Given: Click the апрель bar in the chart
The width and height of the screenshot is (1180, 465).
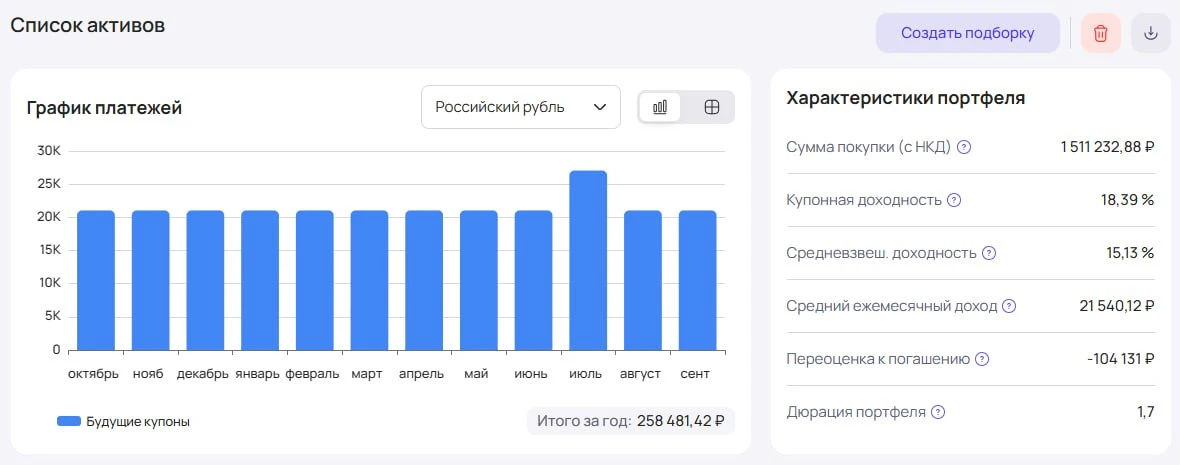Looking at the screenshot, I should (424, 280).
